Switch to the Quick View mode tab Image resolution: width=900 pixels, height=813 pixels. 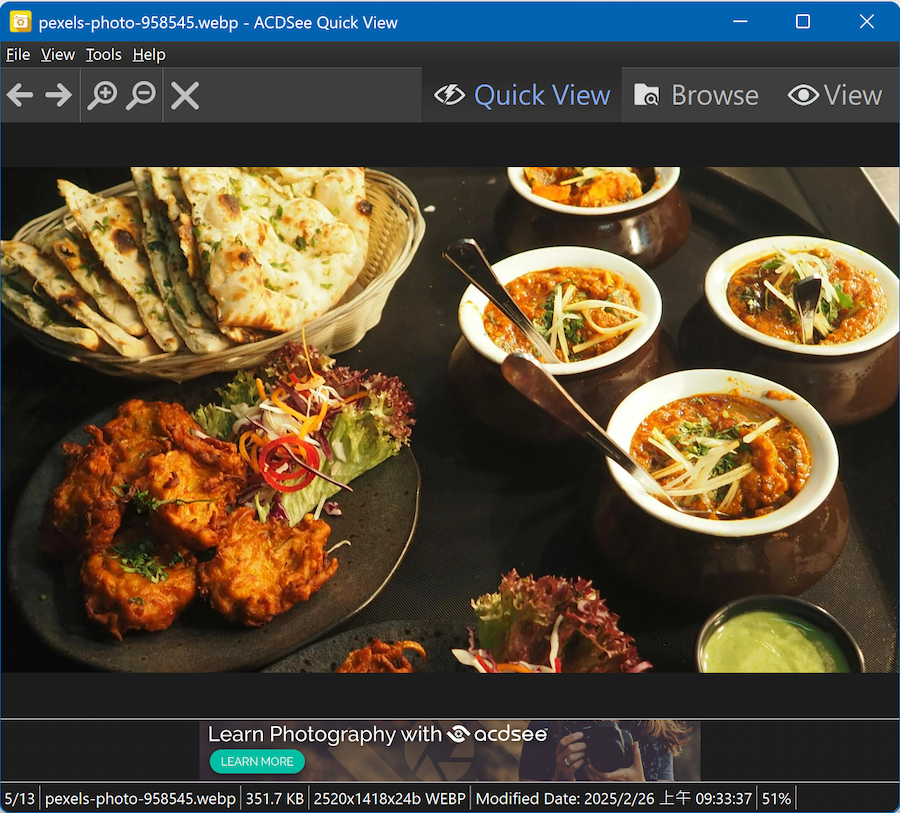point(522,95)
